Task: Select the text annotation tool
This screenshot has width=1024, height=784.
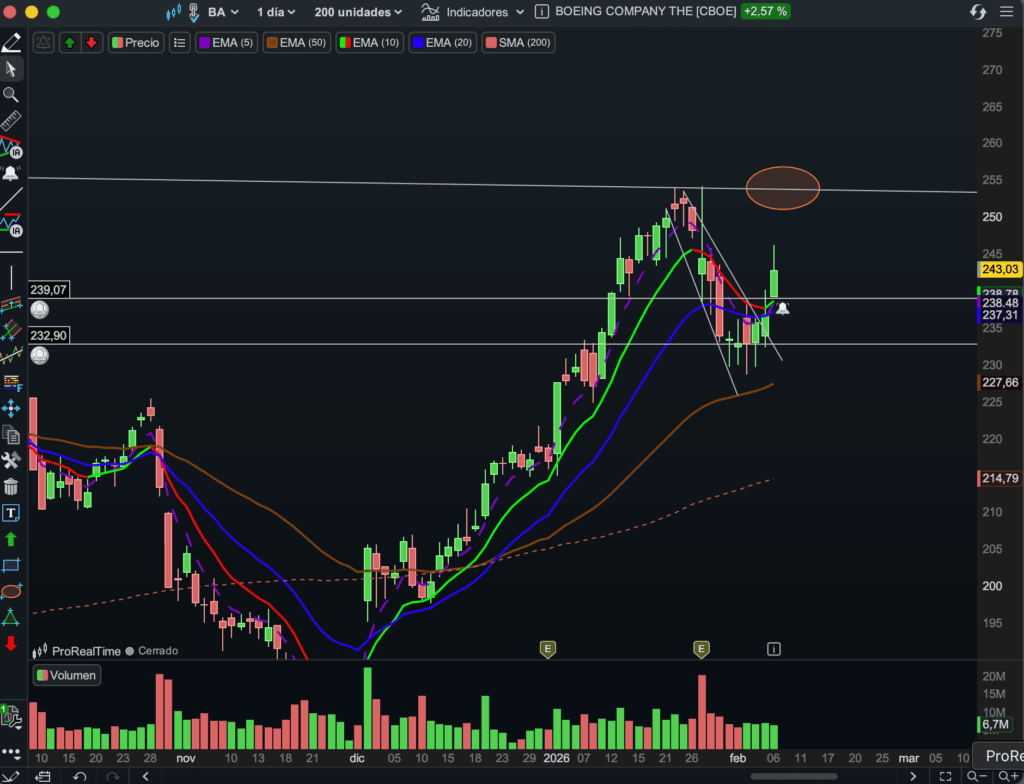Action: coord(11,513)
